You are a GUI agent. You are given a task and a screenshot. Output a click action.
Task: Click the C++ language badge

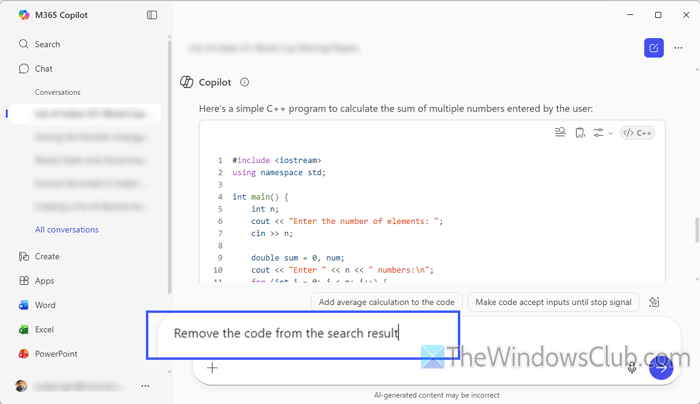[x=637, y=133]
